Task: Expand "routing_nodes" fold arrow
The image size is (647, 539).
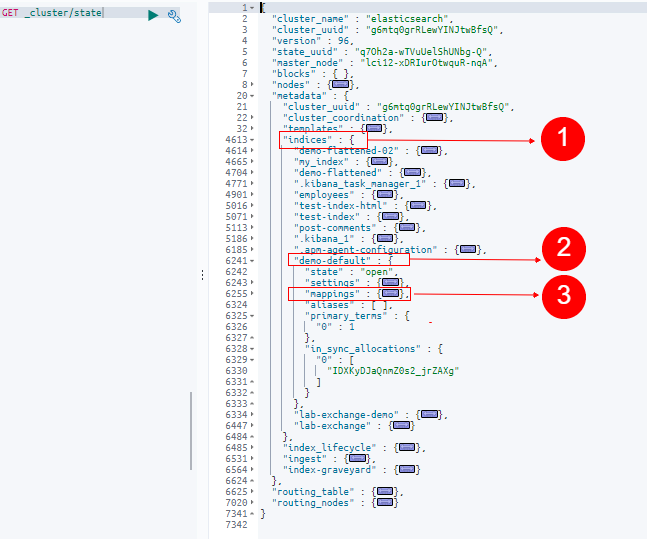Action: (252, 503)
